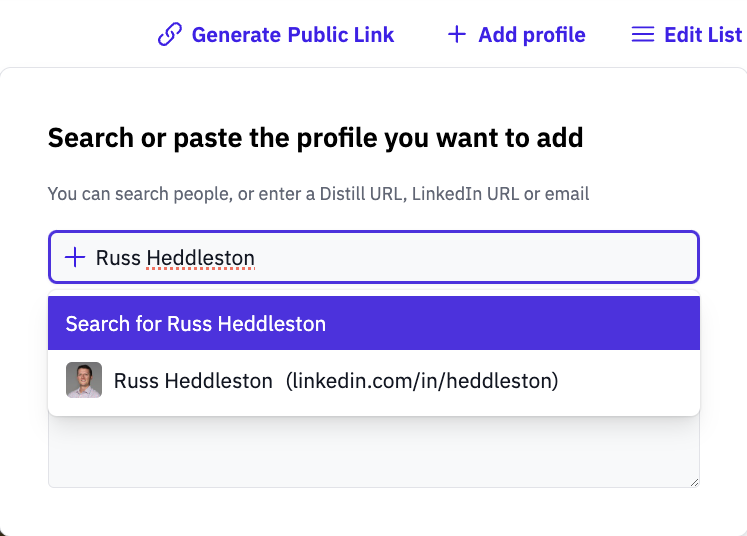Click the underlined word Heddleston in the input
The height and width of the screenshot is (536, 747).
point(201,258)
